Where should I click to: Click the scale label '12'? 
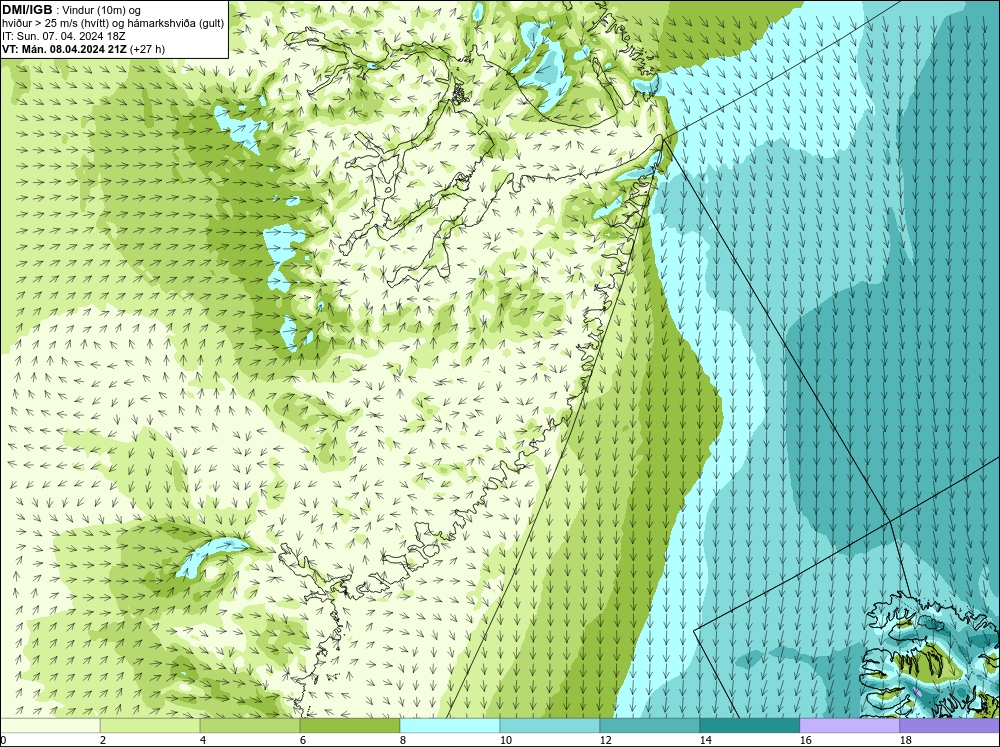(x=606, y=740)
